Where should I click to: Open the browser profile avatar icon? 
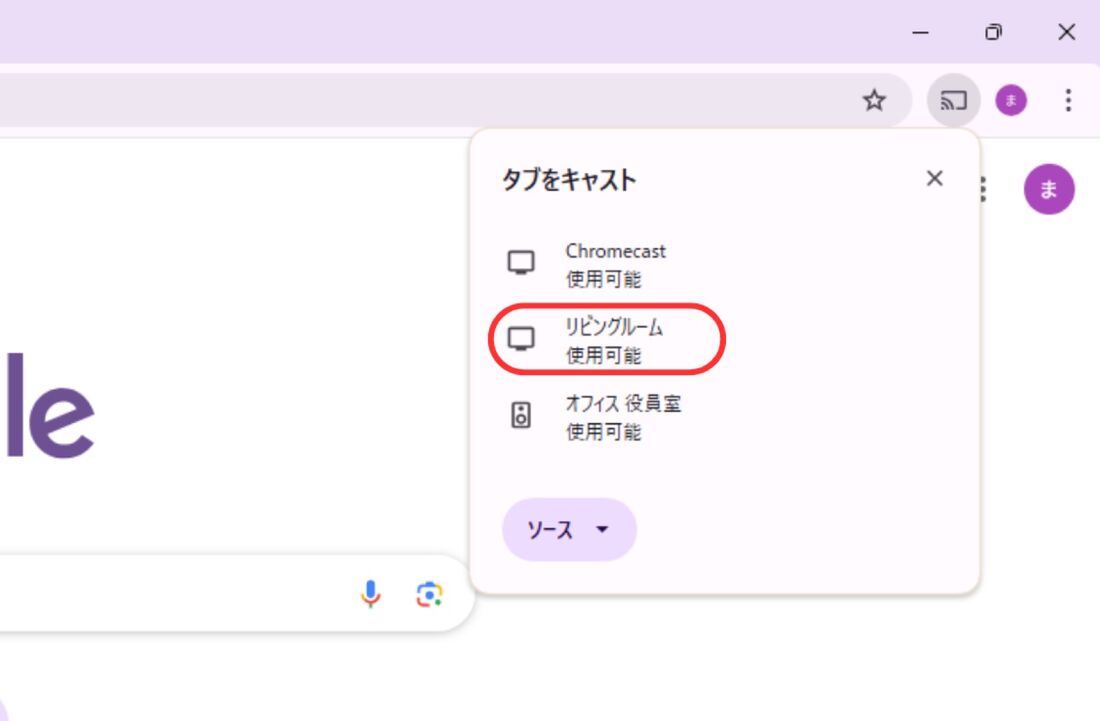[1011, 100]
